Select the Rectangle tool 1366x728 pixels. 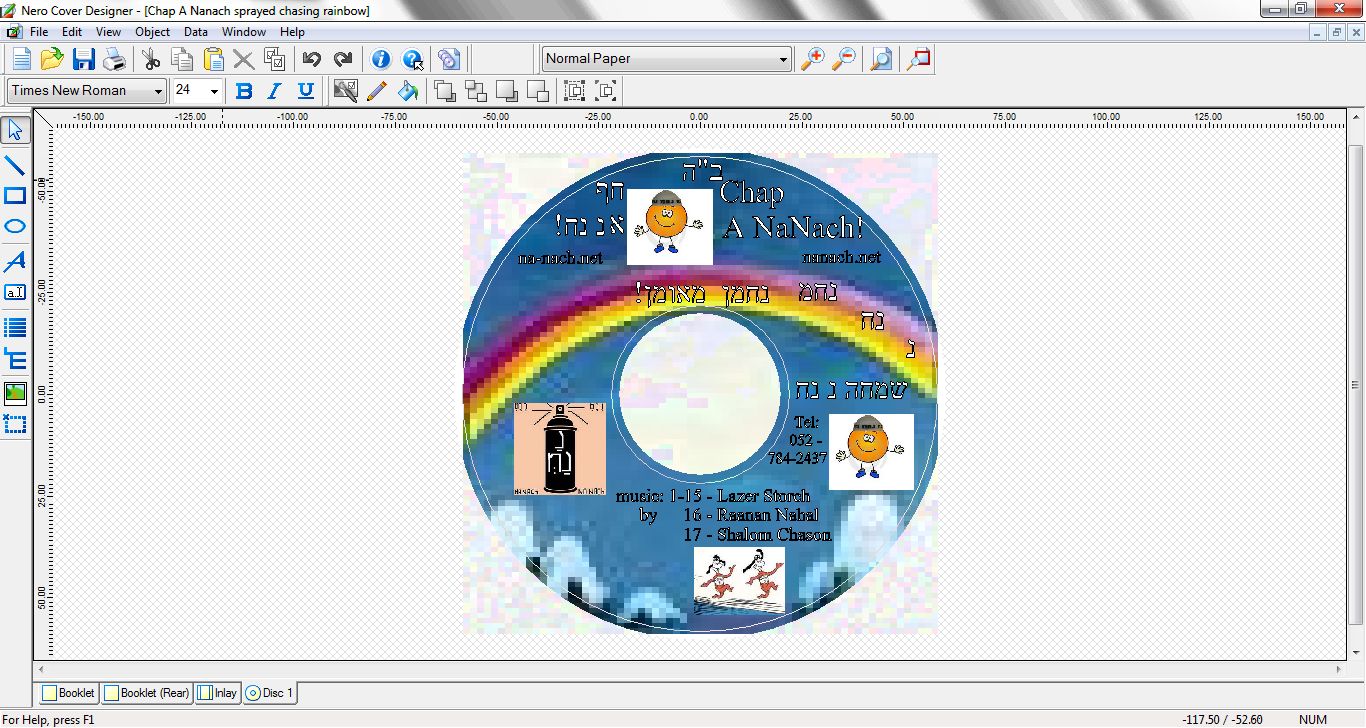click(x=13, y=195)
